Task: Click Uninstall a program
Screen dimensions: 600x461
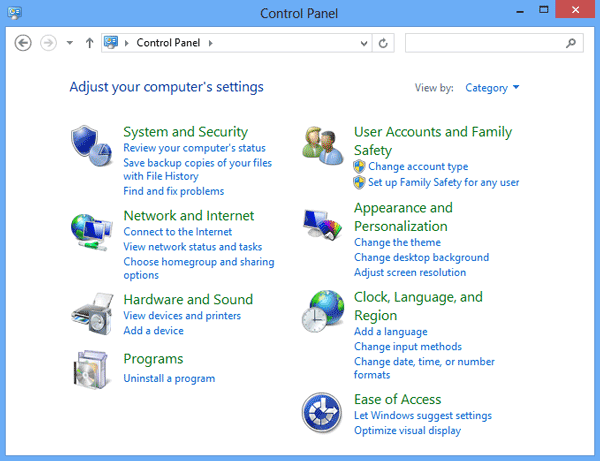Action: [169, 378]
